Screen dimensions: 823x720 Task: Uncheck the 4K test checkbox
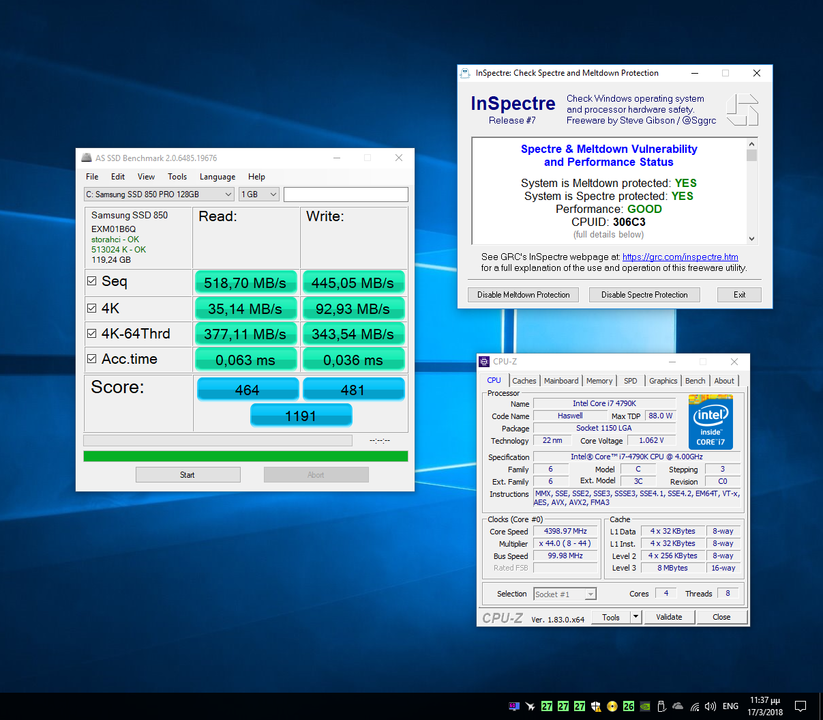[92, 308]
